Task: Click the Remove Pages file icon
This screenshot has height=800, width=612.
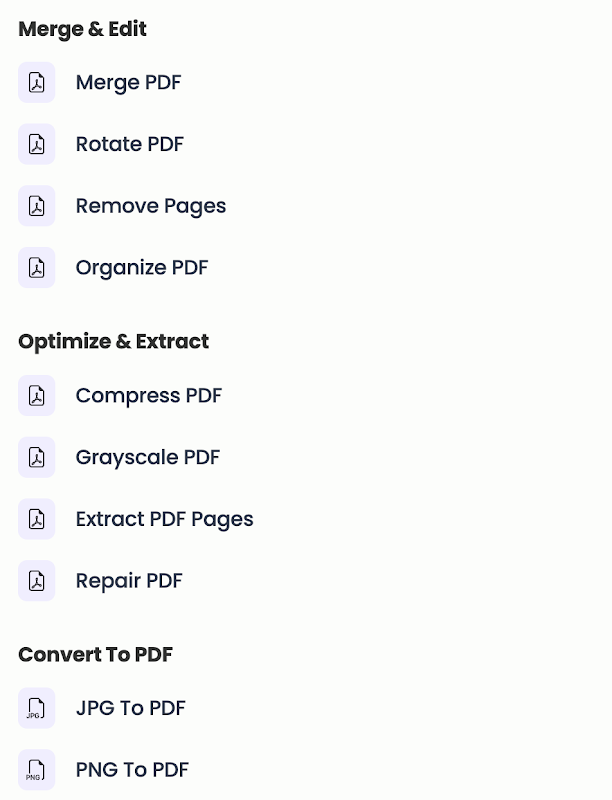Action: 37,207
